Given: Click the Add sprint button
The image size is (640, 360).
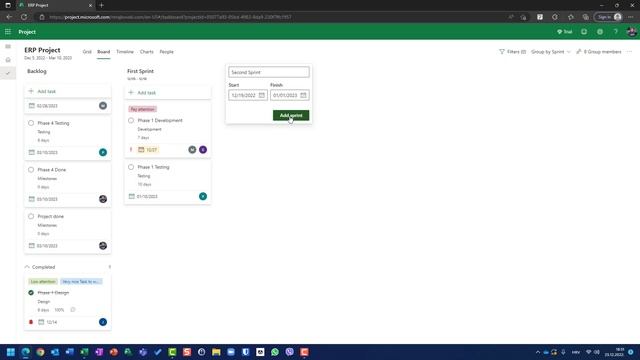Looking at the screenshot, I should 291,116.
